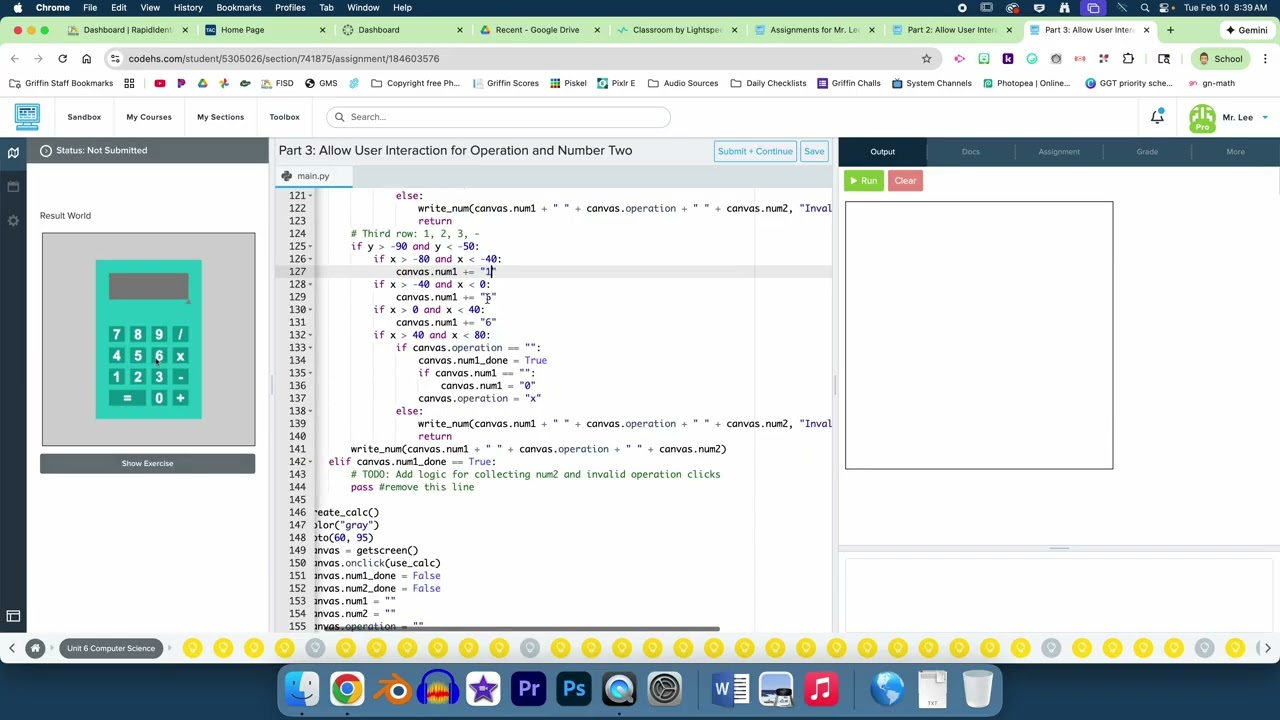This screenshot has width=1280, height=720.
Task: Open the calendar icon in the left sidebar
Action: (13, 187)
